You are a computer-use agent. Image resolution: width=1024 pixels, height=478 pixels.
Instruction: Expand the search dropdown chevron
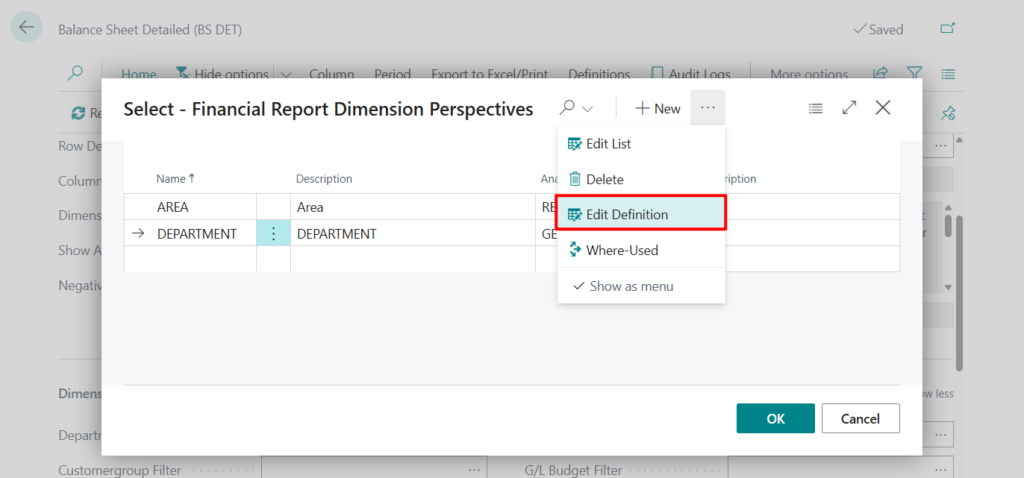(588, 108)
